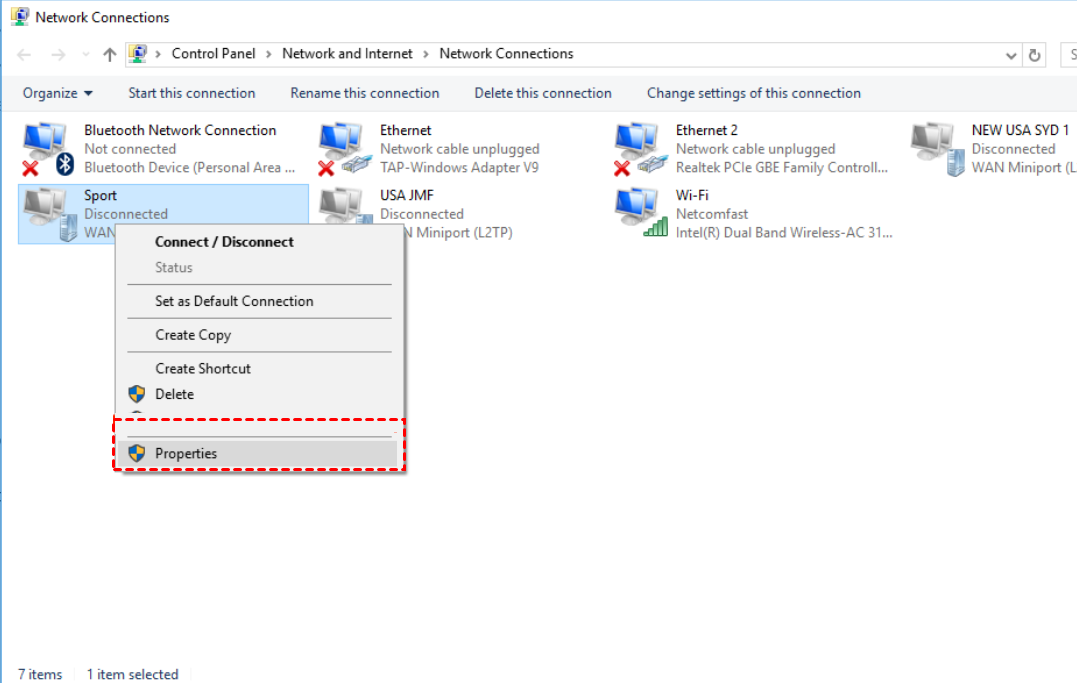The width and height of the screenshot is (1077, 683).
Task: Click the NEW USA SYD 1 name
Action: click(x=1020, y=130)
